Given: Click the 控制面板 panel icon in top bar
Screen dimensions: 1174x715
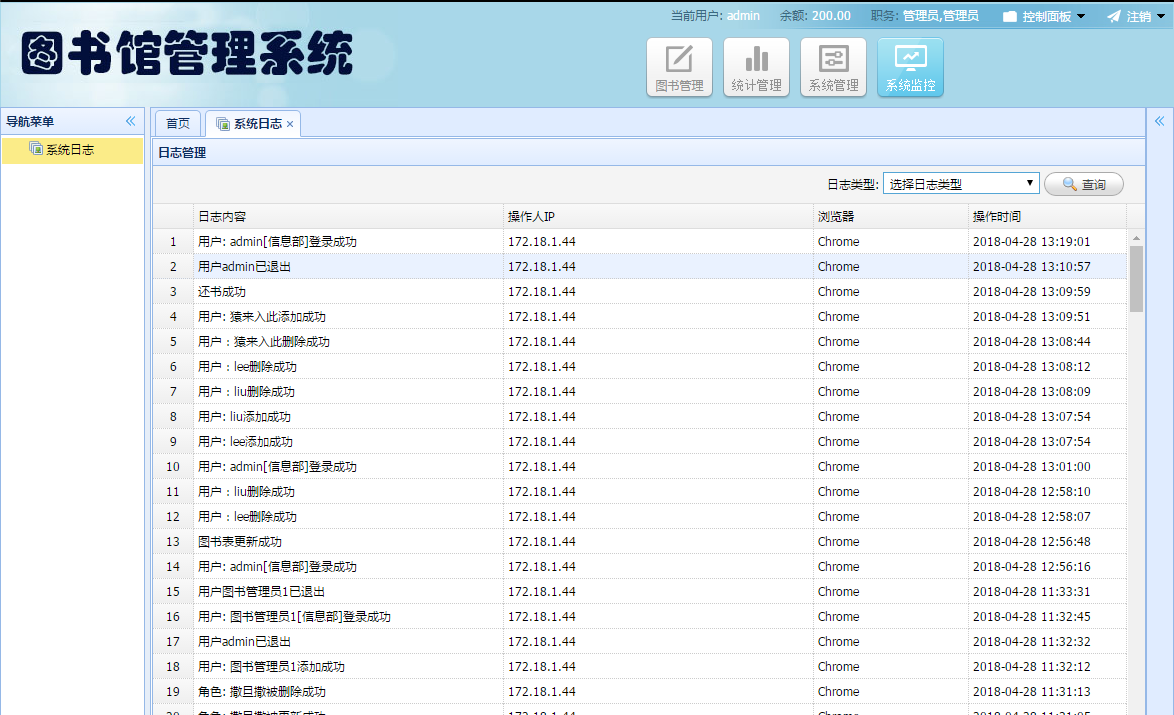Looking at the screenshot, I should pyautogui.click(x=1010, y=15).
